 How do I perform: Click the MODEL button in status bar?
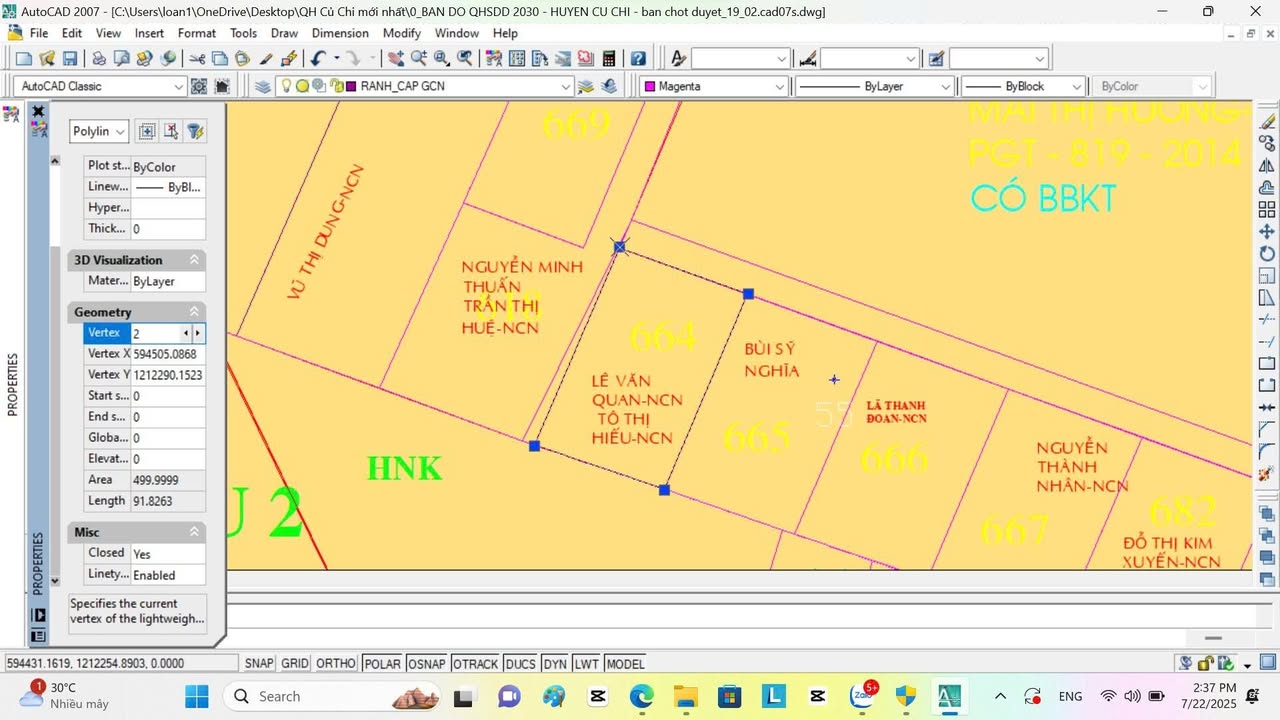[x=625, y=664]
